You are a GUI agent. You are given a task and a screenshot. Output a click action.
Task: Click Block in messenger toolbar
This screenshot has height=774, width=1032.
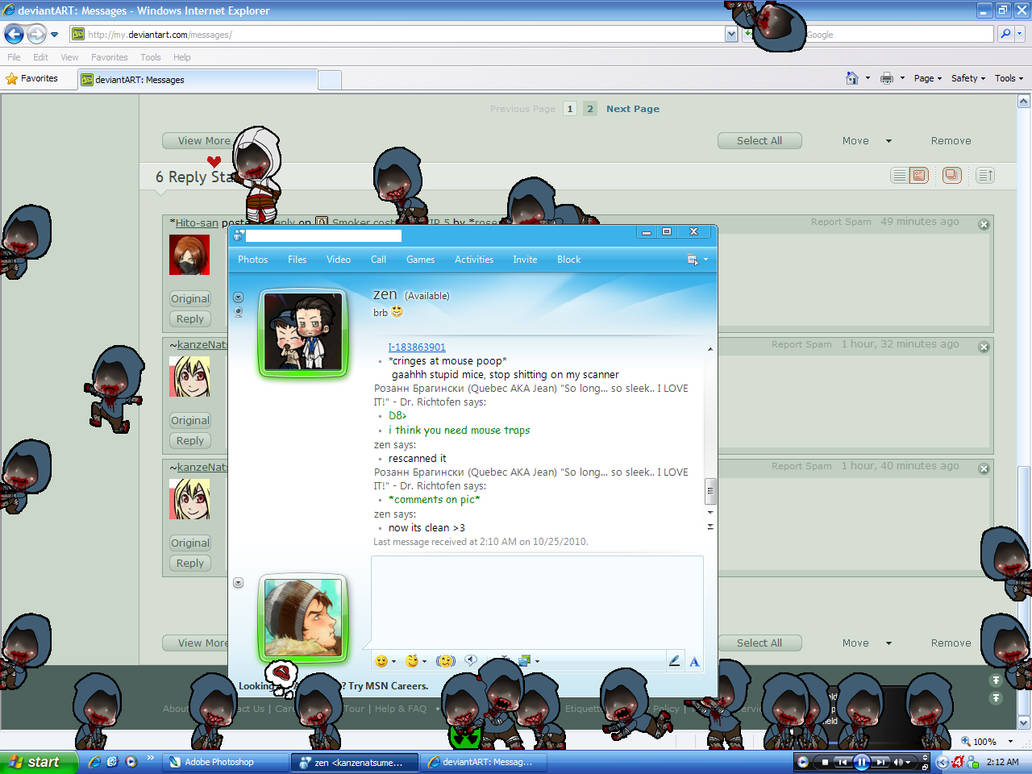coord(569,259)
